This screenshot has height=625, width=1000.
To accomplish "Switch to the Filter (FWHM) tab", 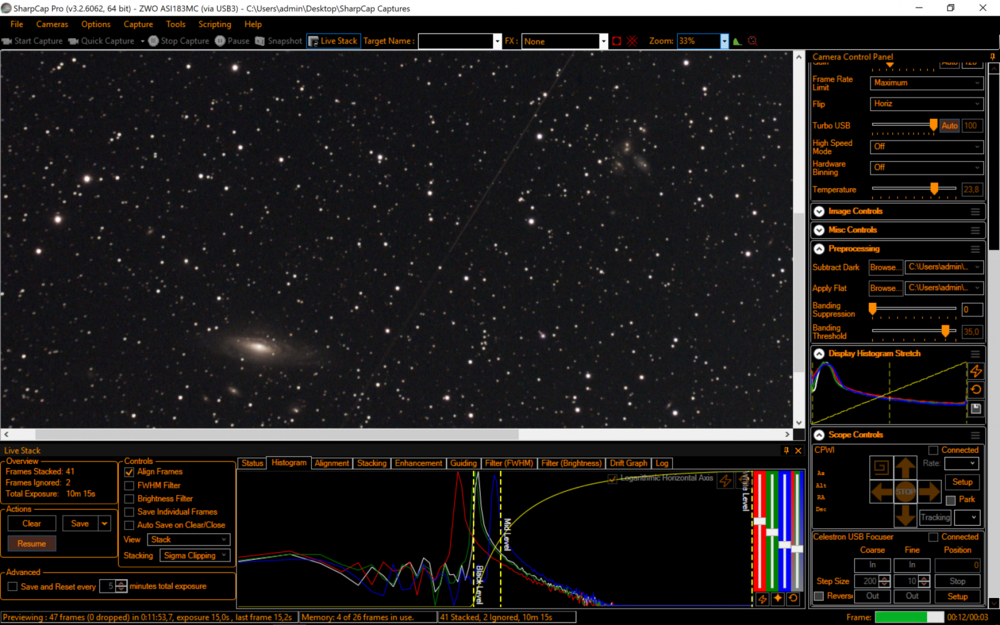I will (509, 464).
